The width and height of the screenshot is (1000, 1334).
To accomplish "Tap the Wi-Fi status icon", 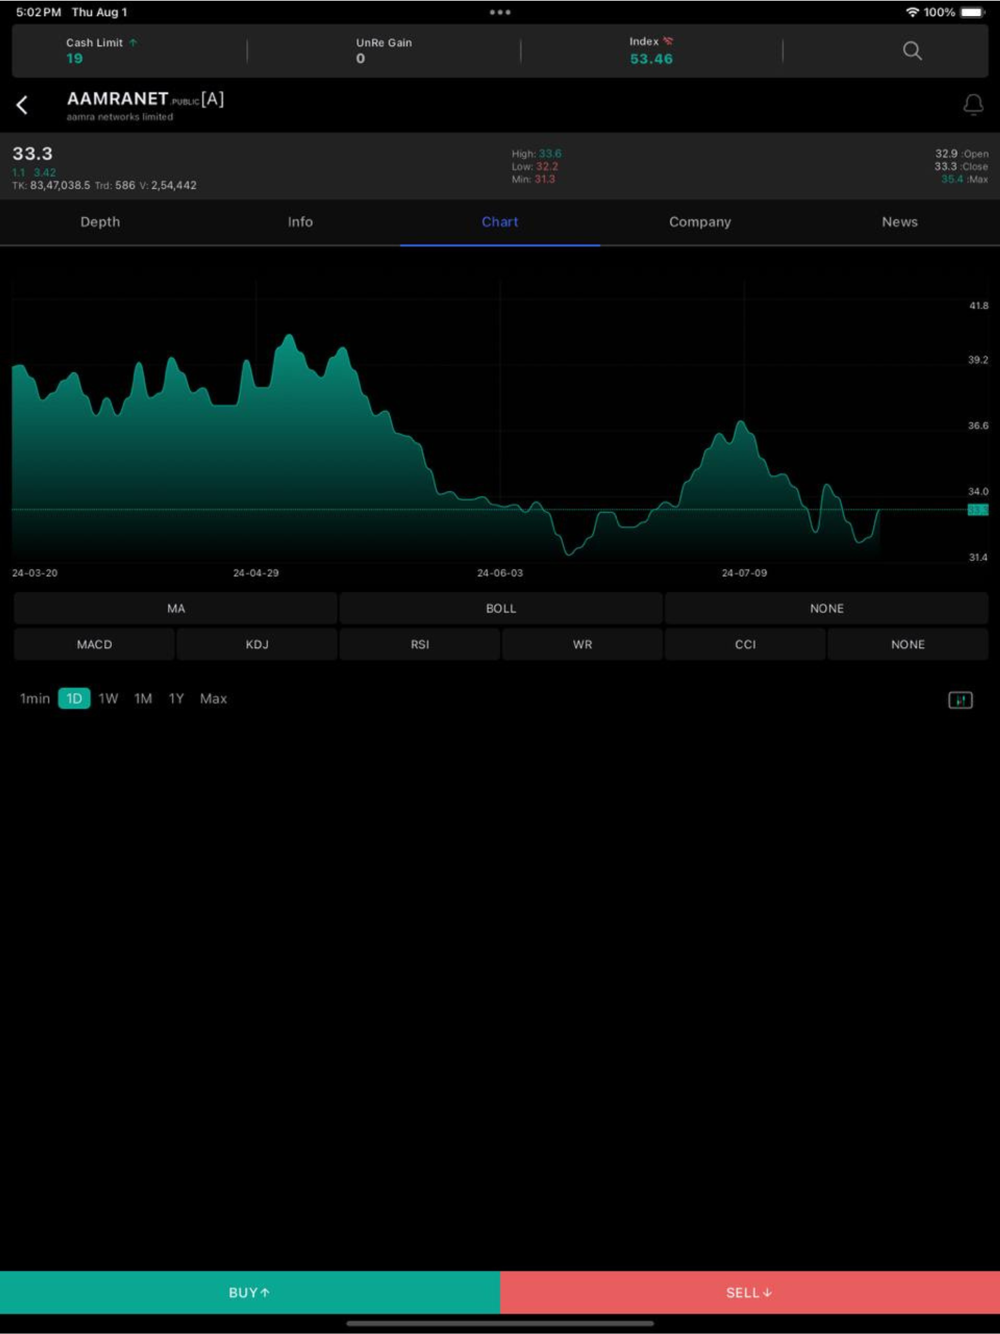I will pos(912,12).
